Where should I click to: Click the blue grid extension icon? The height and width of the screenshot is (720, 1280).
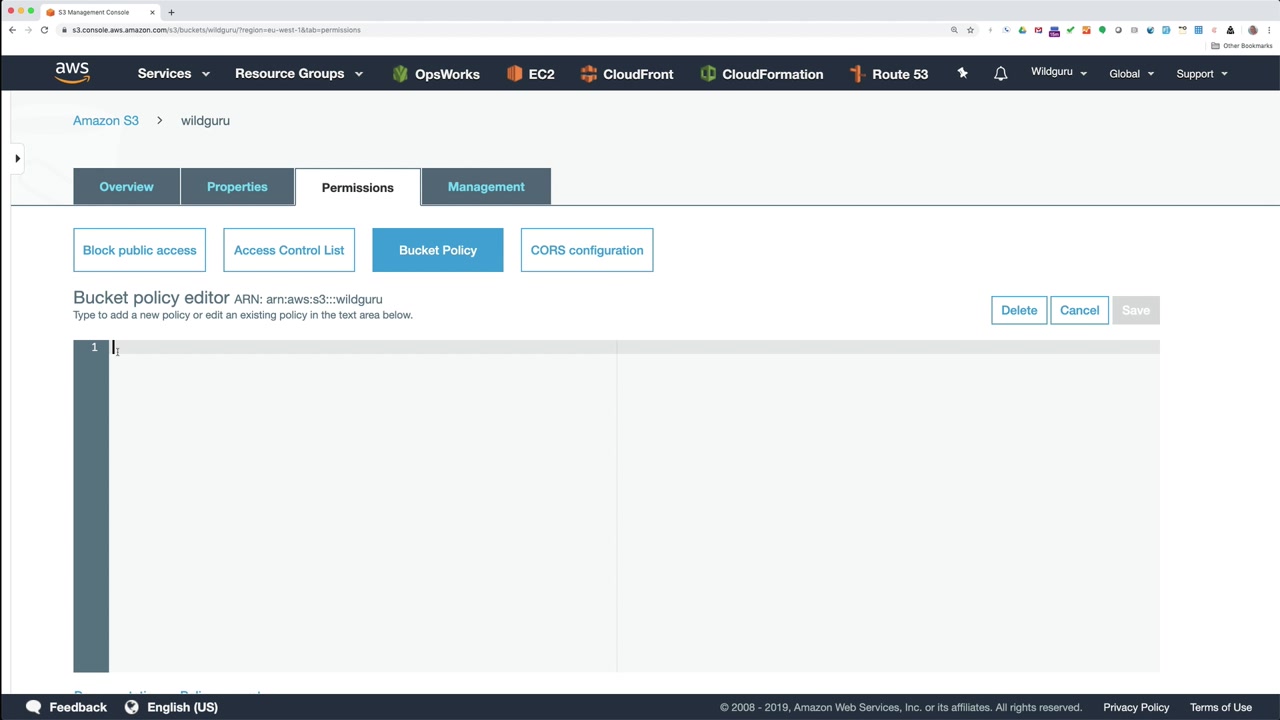[x=1198, y=30]
